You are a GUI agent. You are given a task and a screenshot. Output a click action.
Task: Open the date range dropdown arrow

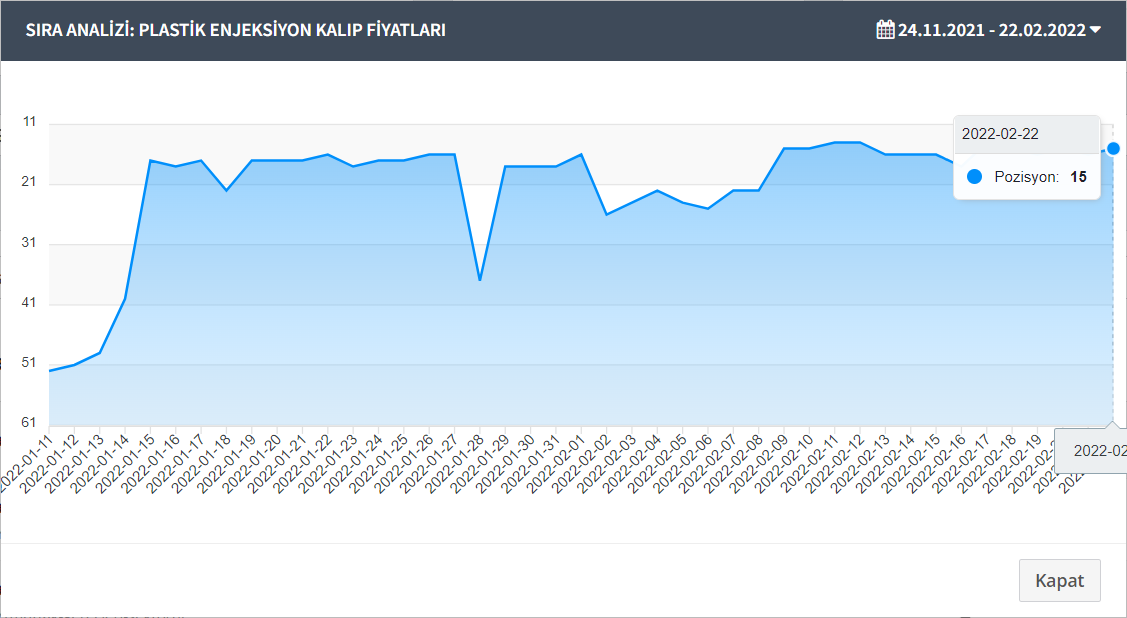click(1095, 30)
